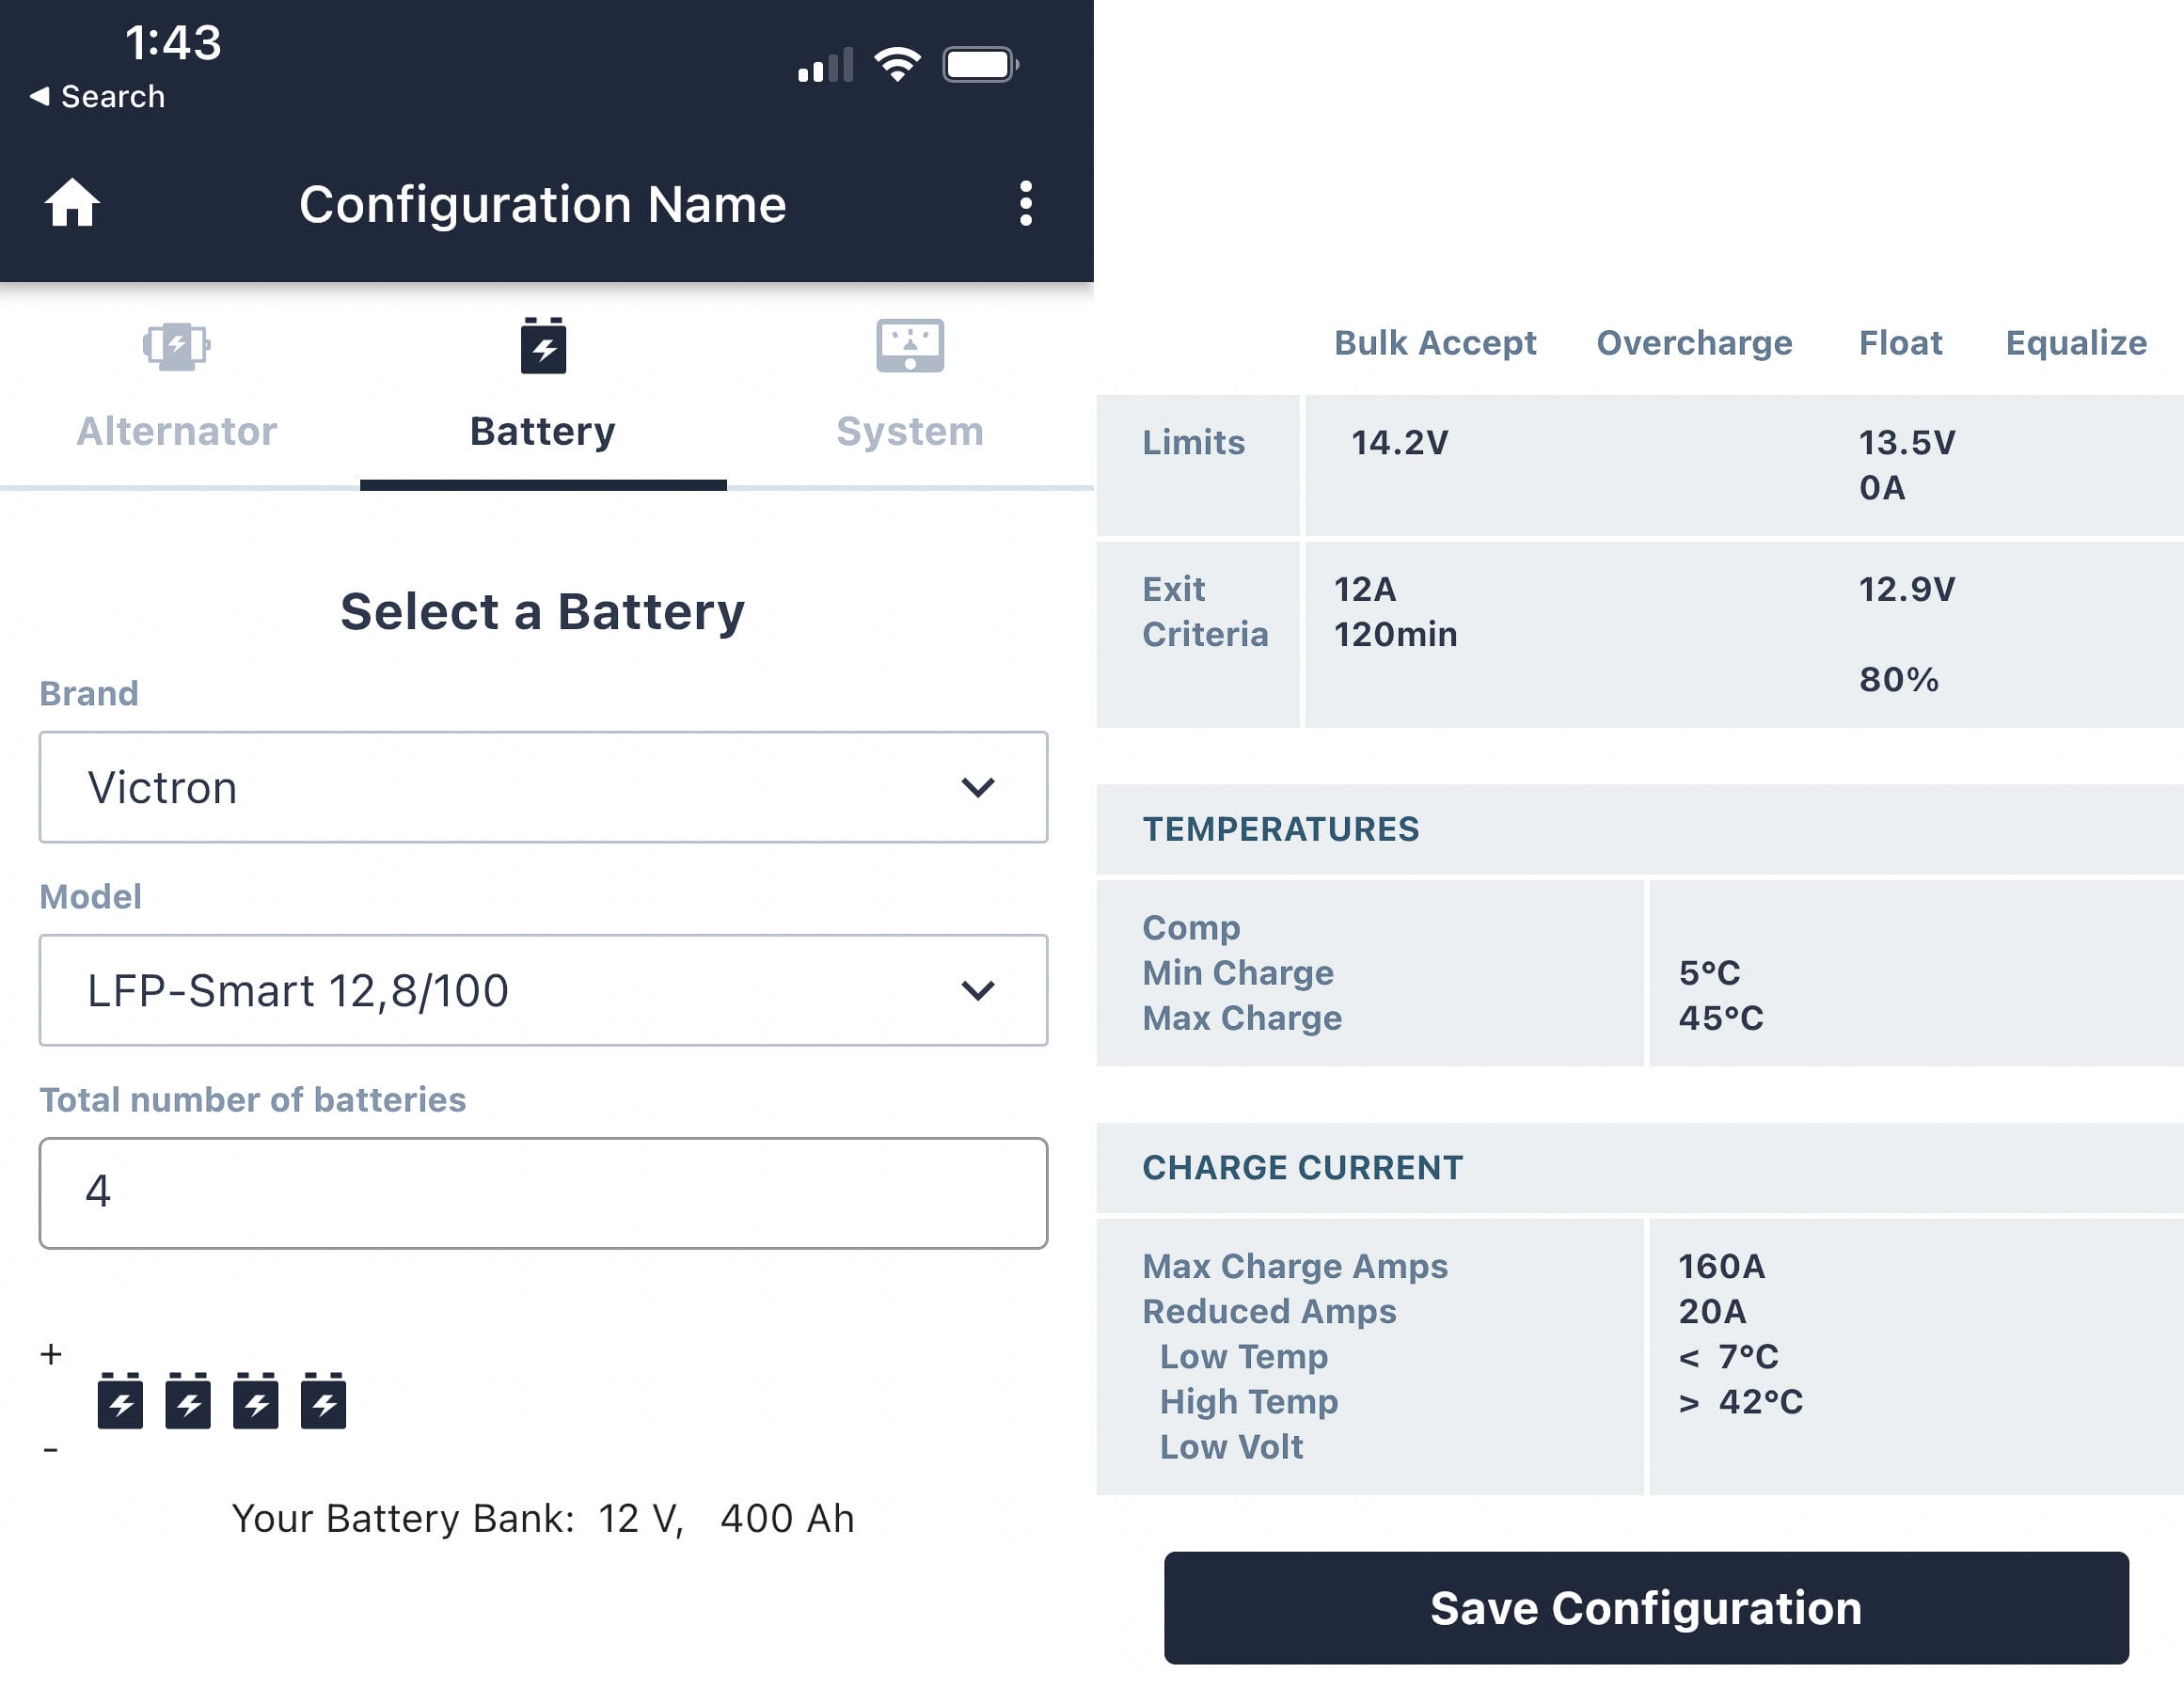This screenshot has width=2184, height=1704.
Task: Switch to the Alternator tab label
Action: pyautogui.click(x=176, y=431)
